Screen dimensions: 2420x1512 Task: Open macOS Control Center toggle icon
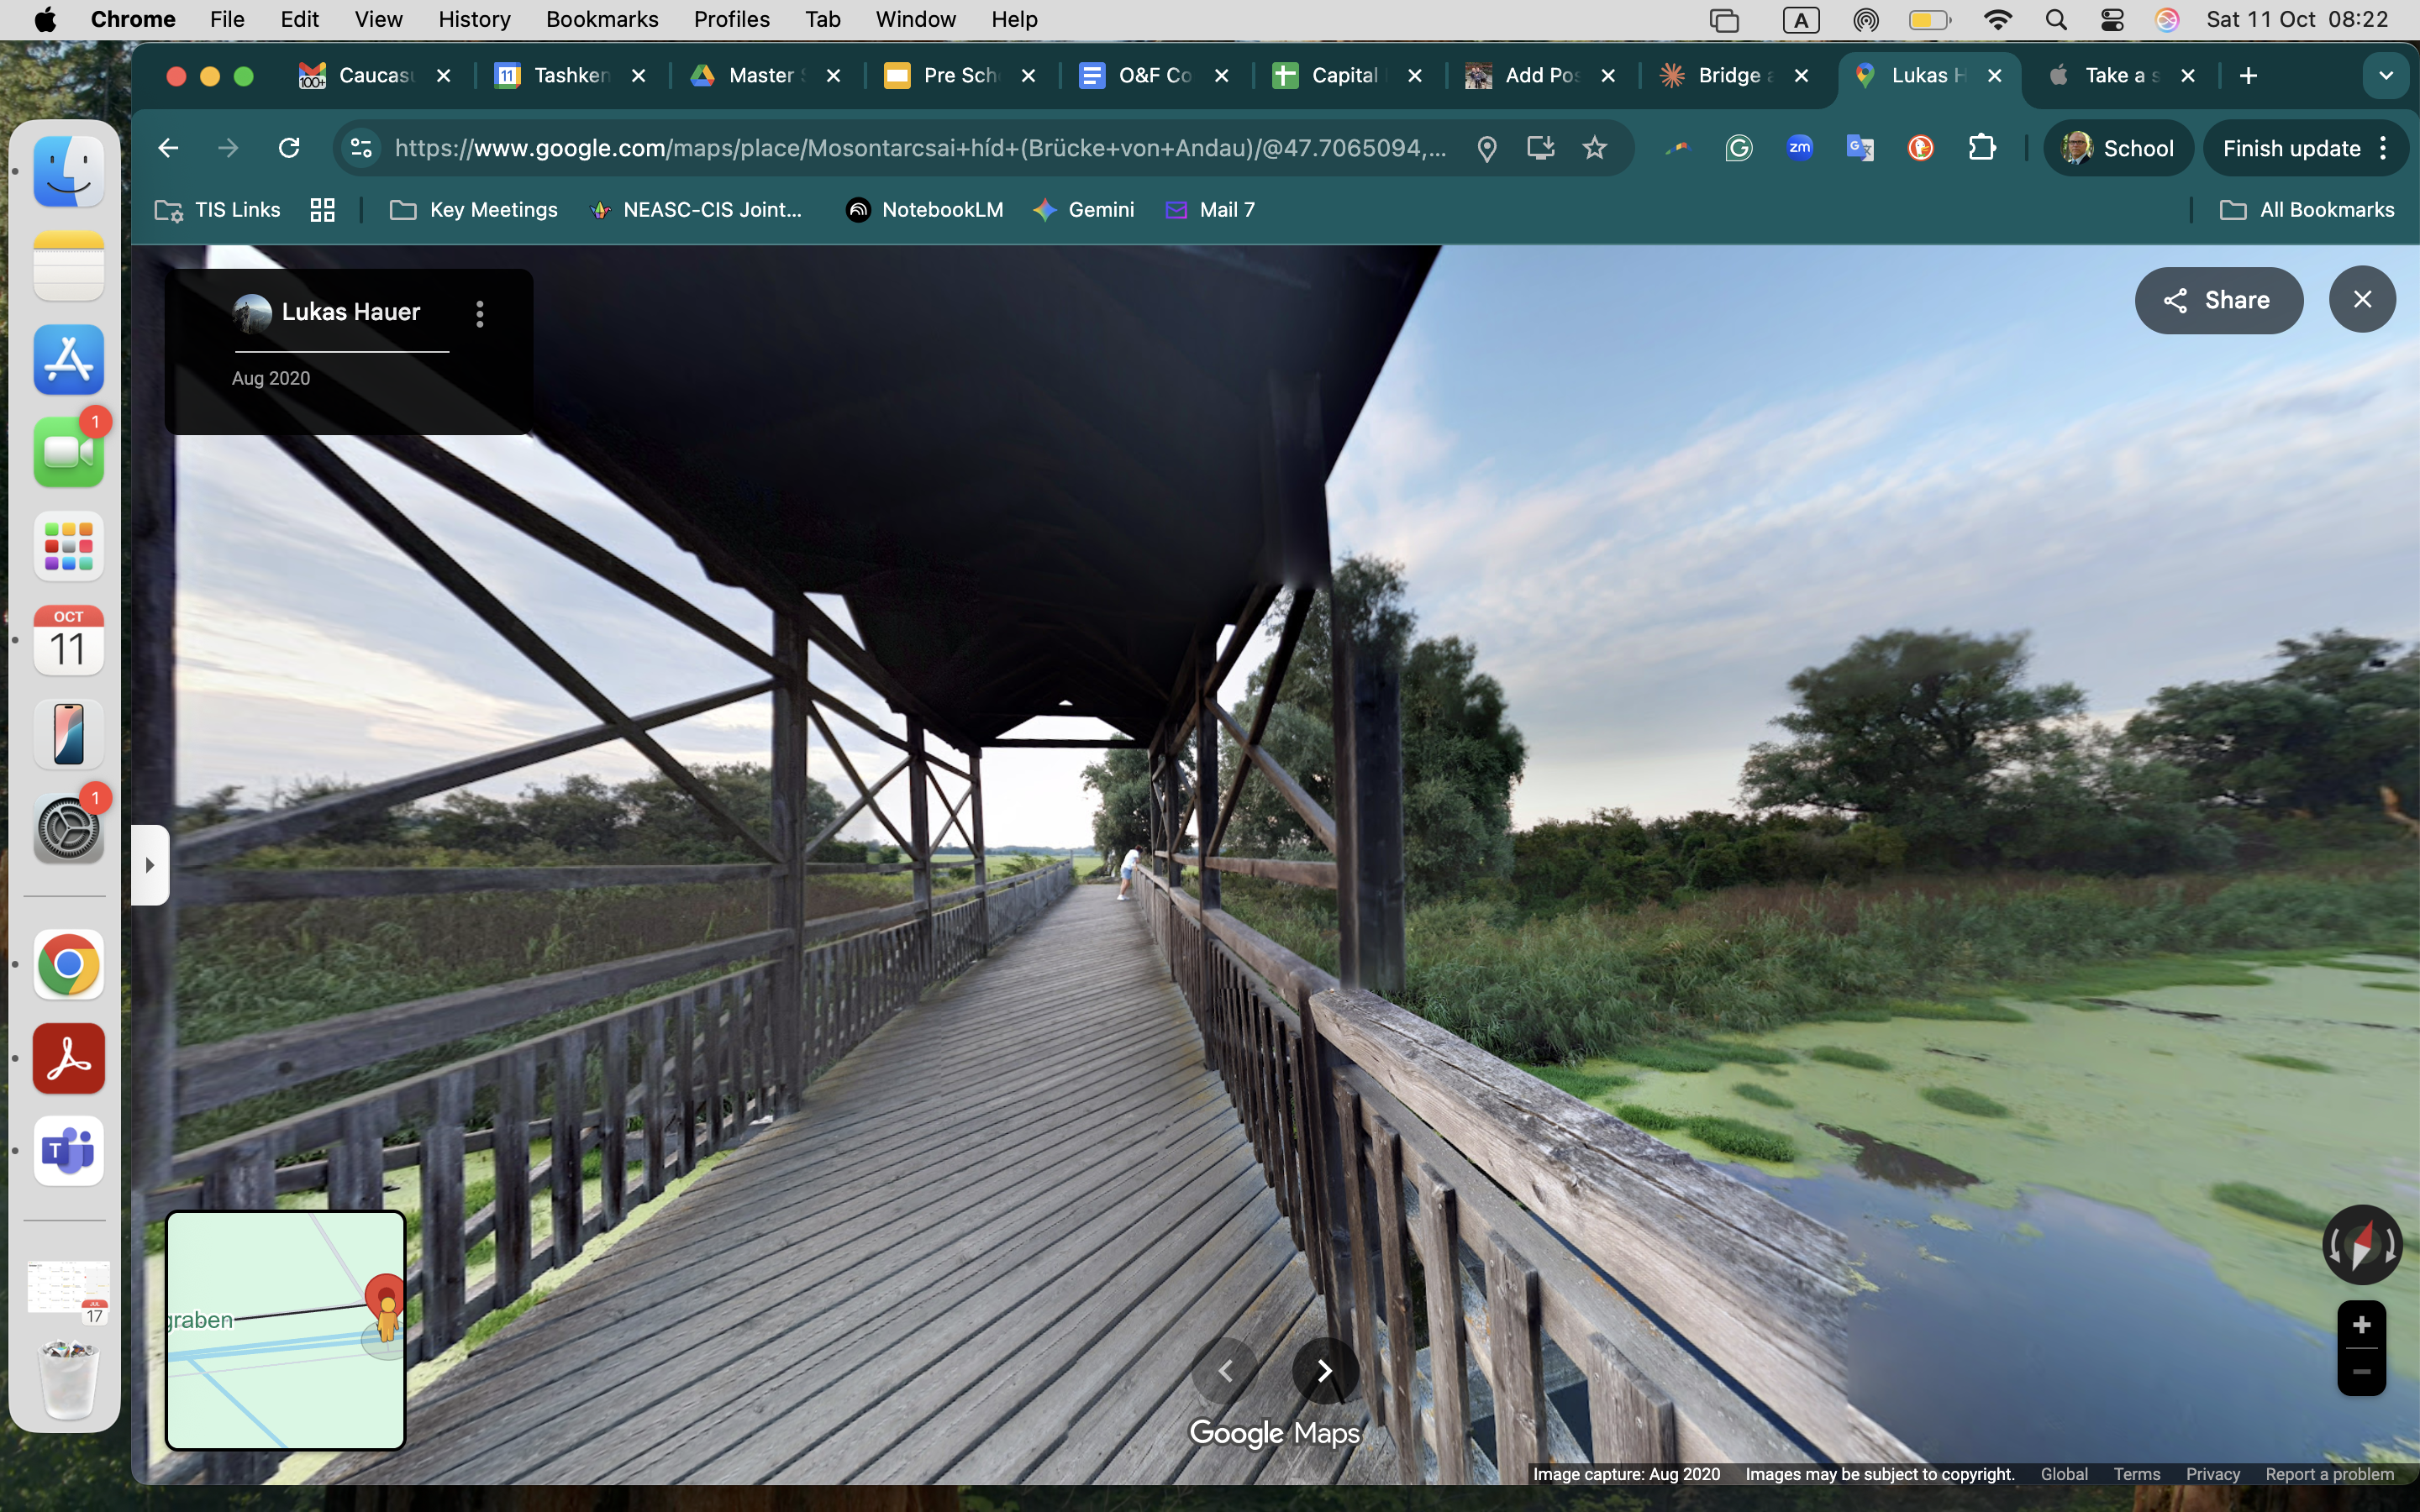point(2112,19)
